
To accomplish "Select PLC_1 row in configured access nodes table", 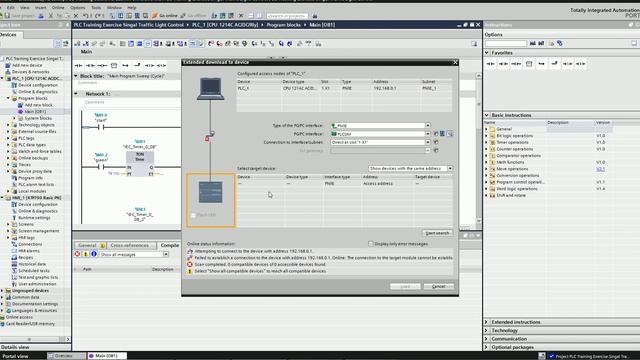I will coord(344,88).
